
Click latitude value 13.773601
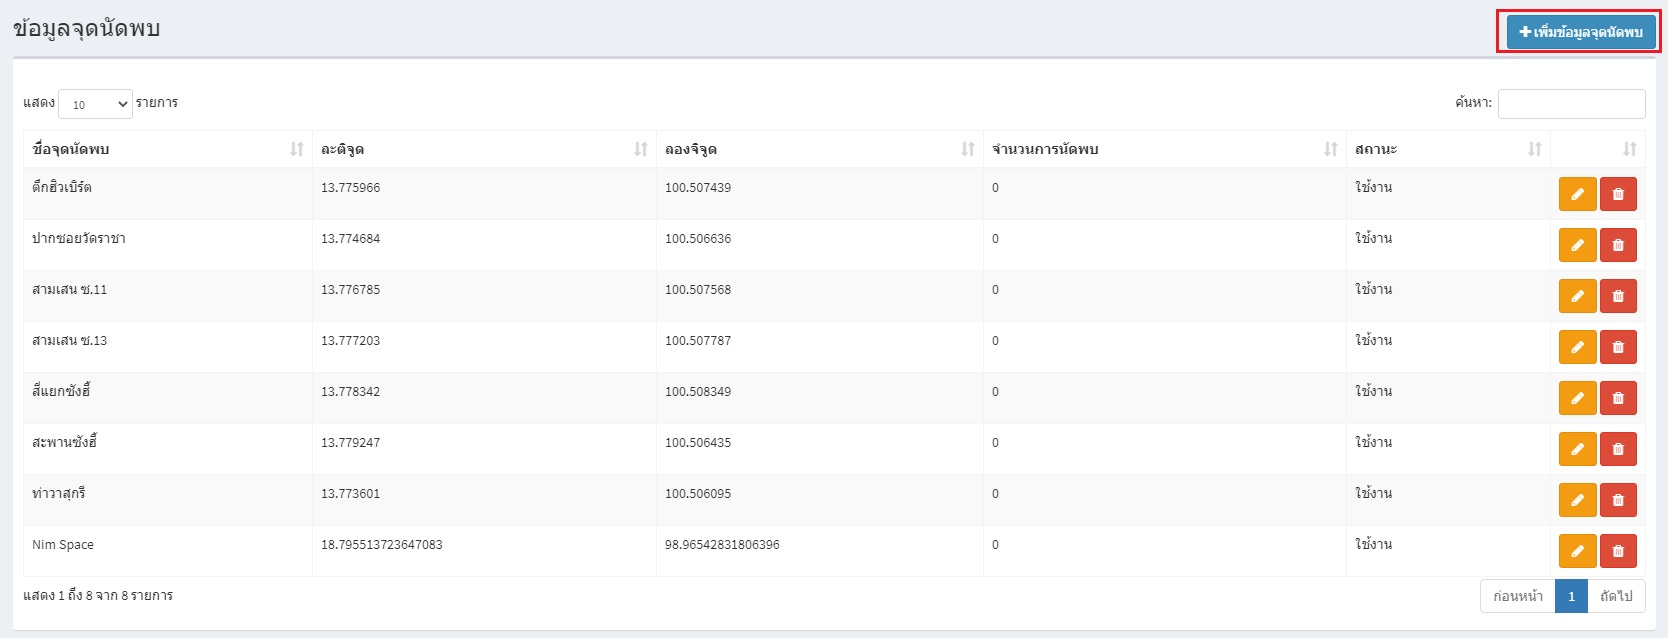pos(350,494)
